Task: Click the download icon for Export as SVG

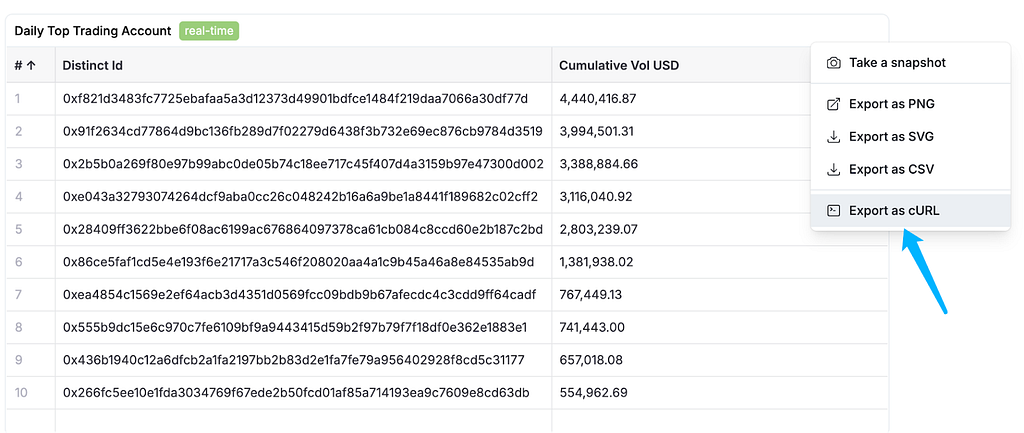Action: point(833,136)
